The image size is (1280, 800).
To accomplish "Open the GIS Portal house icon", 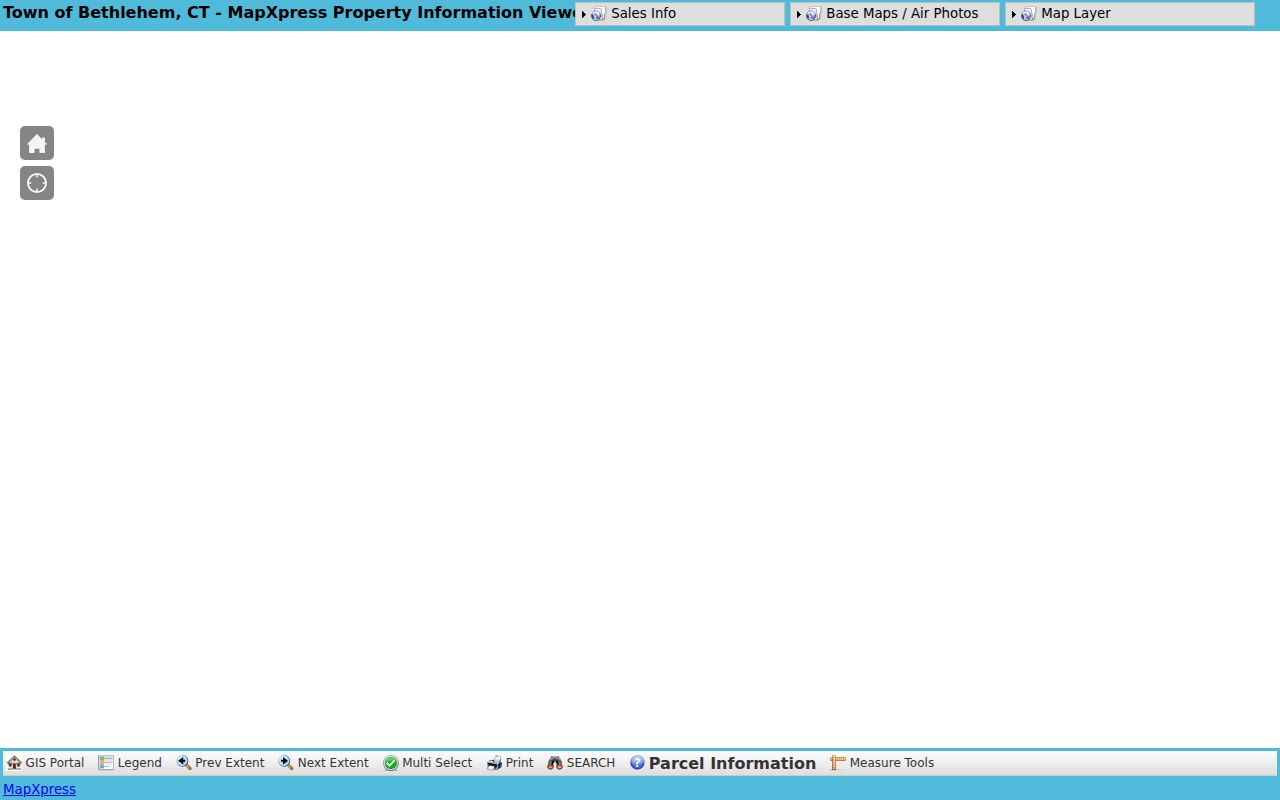I will (x=14, y=763).
